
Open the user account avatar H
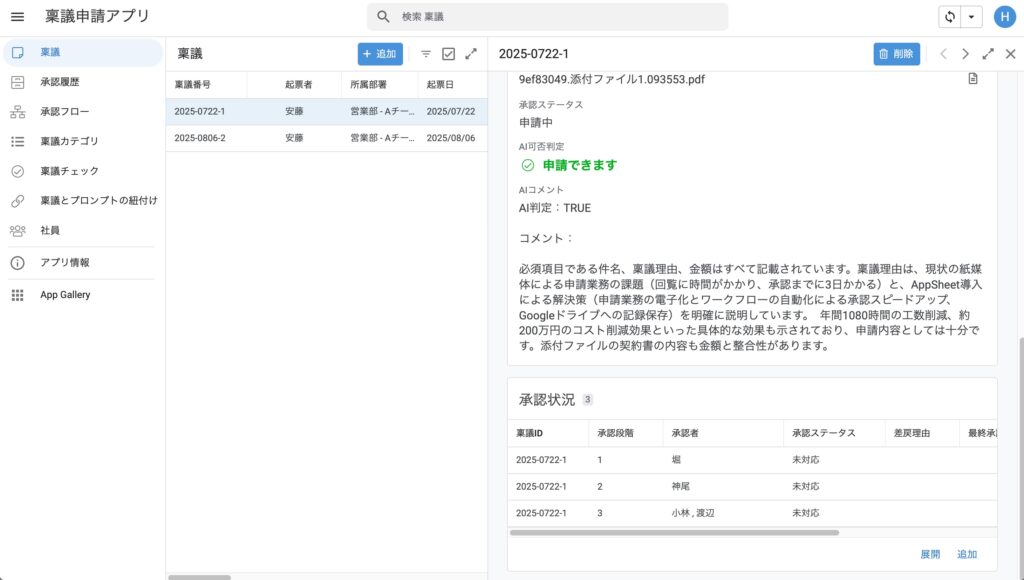1004,17
